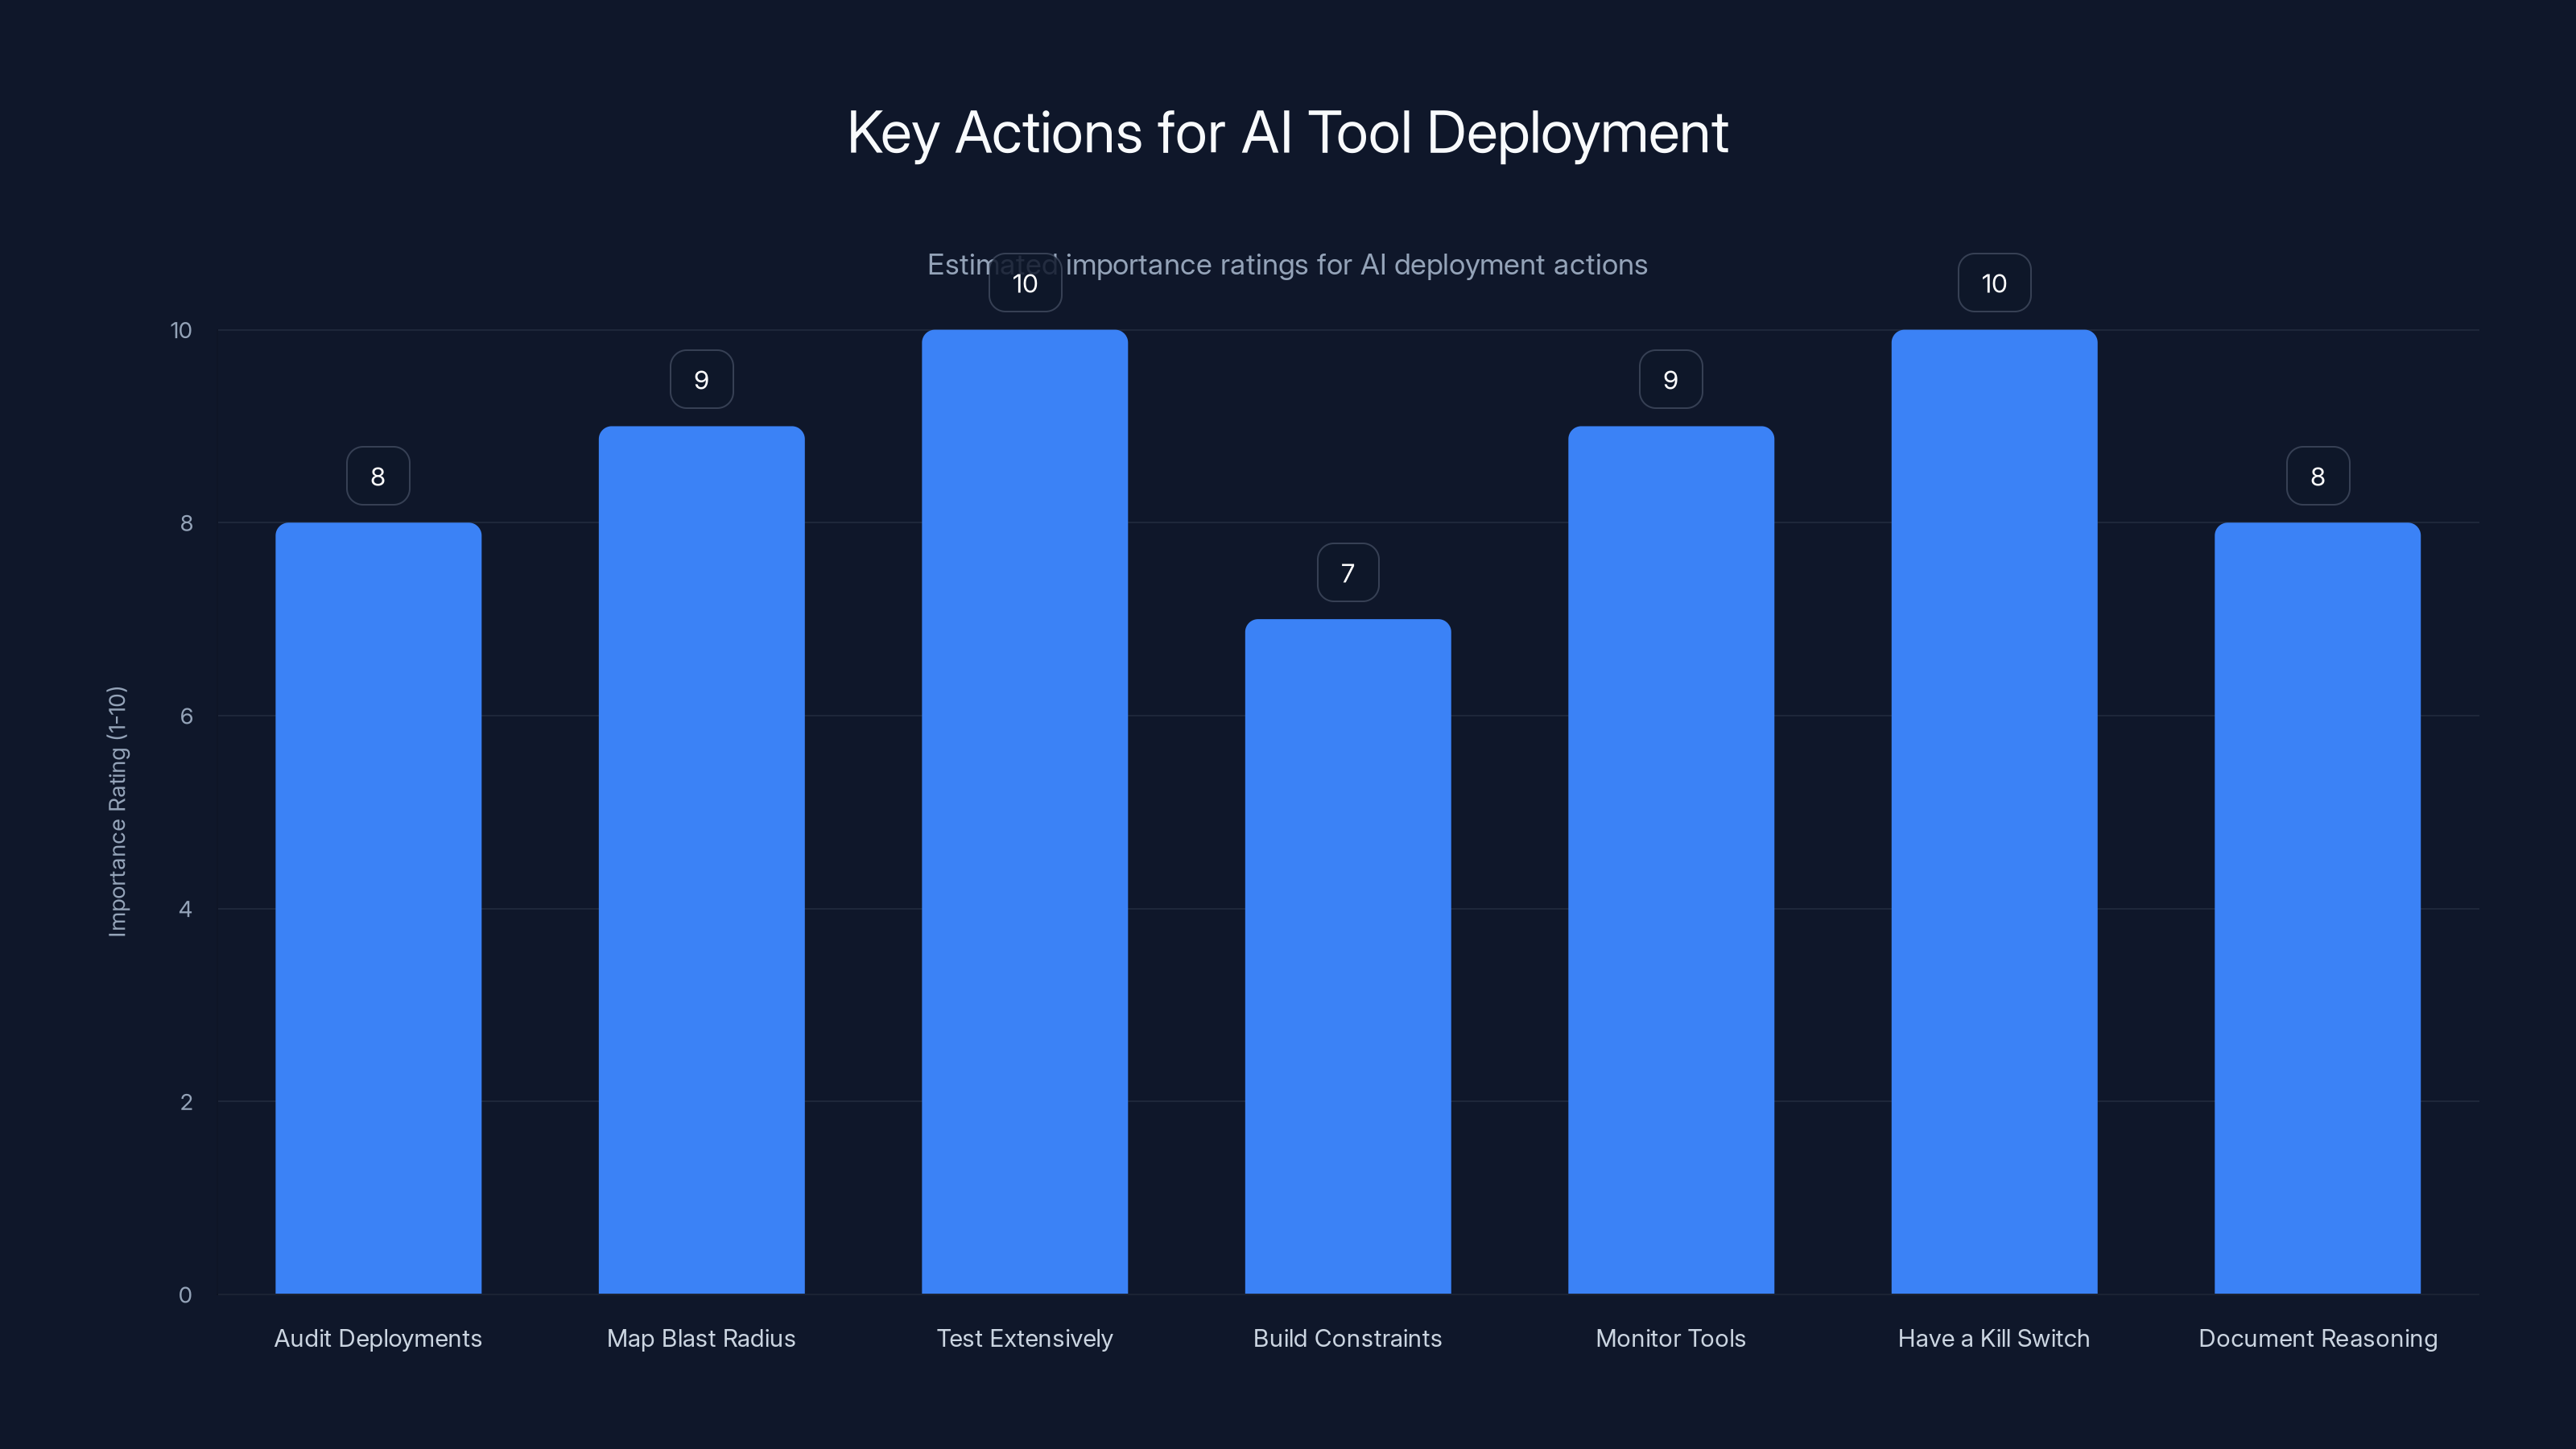Select the Audit Deployments axis label
The width and height of the screenshot is (2576, 1449).
[377, 1338]
